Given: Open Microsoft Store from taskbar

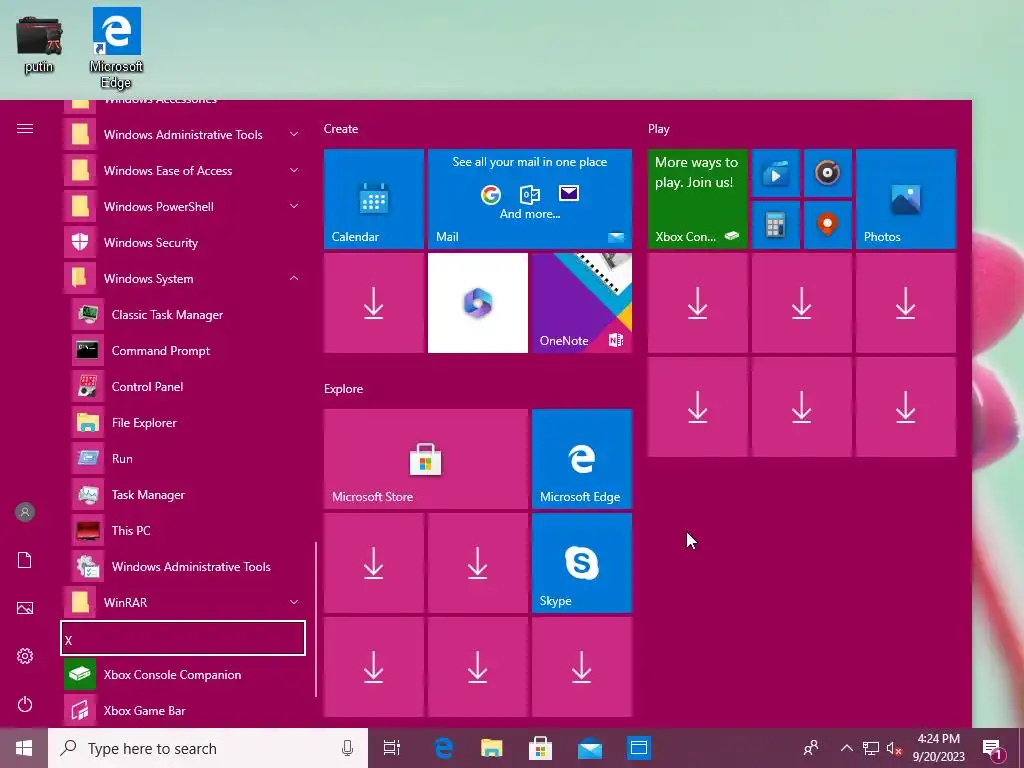Looking at the screenshot, I should tap(541, 748).
